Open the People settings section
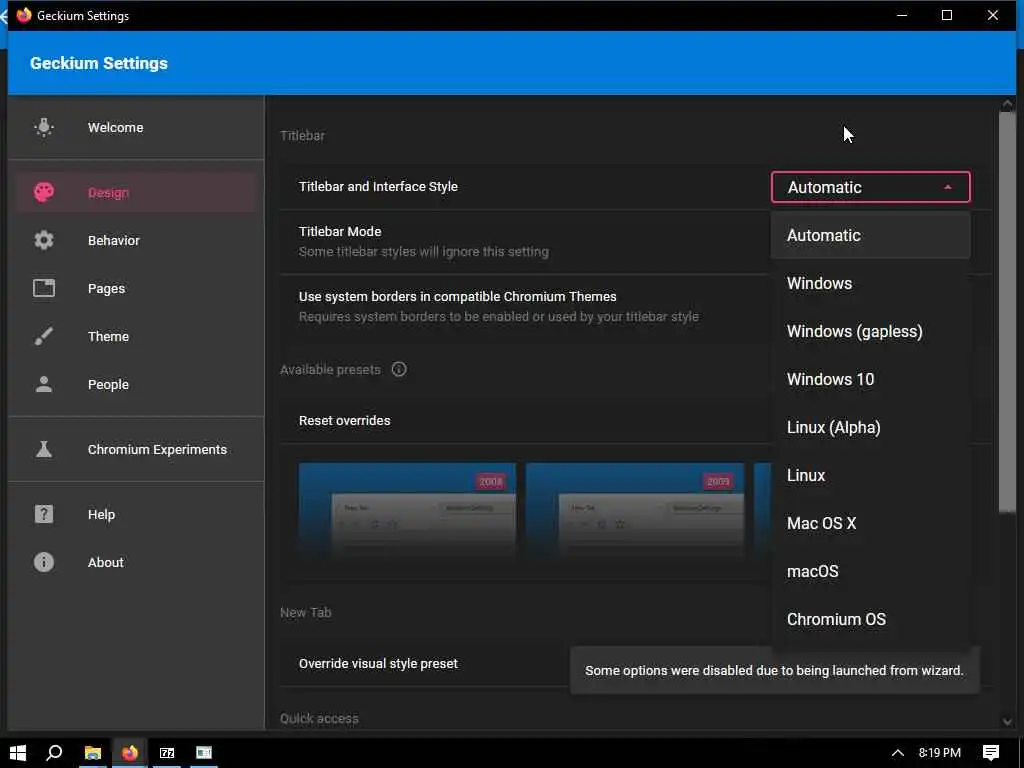The height and width of the screenshot is (768, 1024). (x=136, y=384)
